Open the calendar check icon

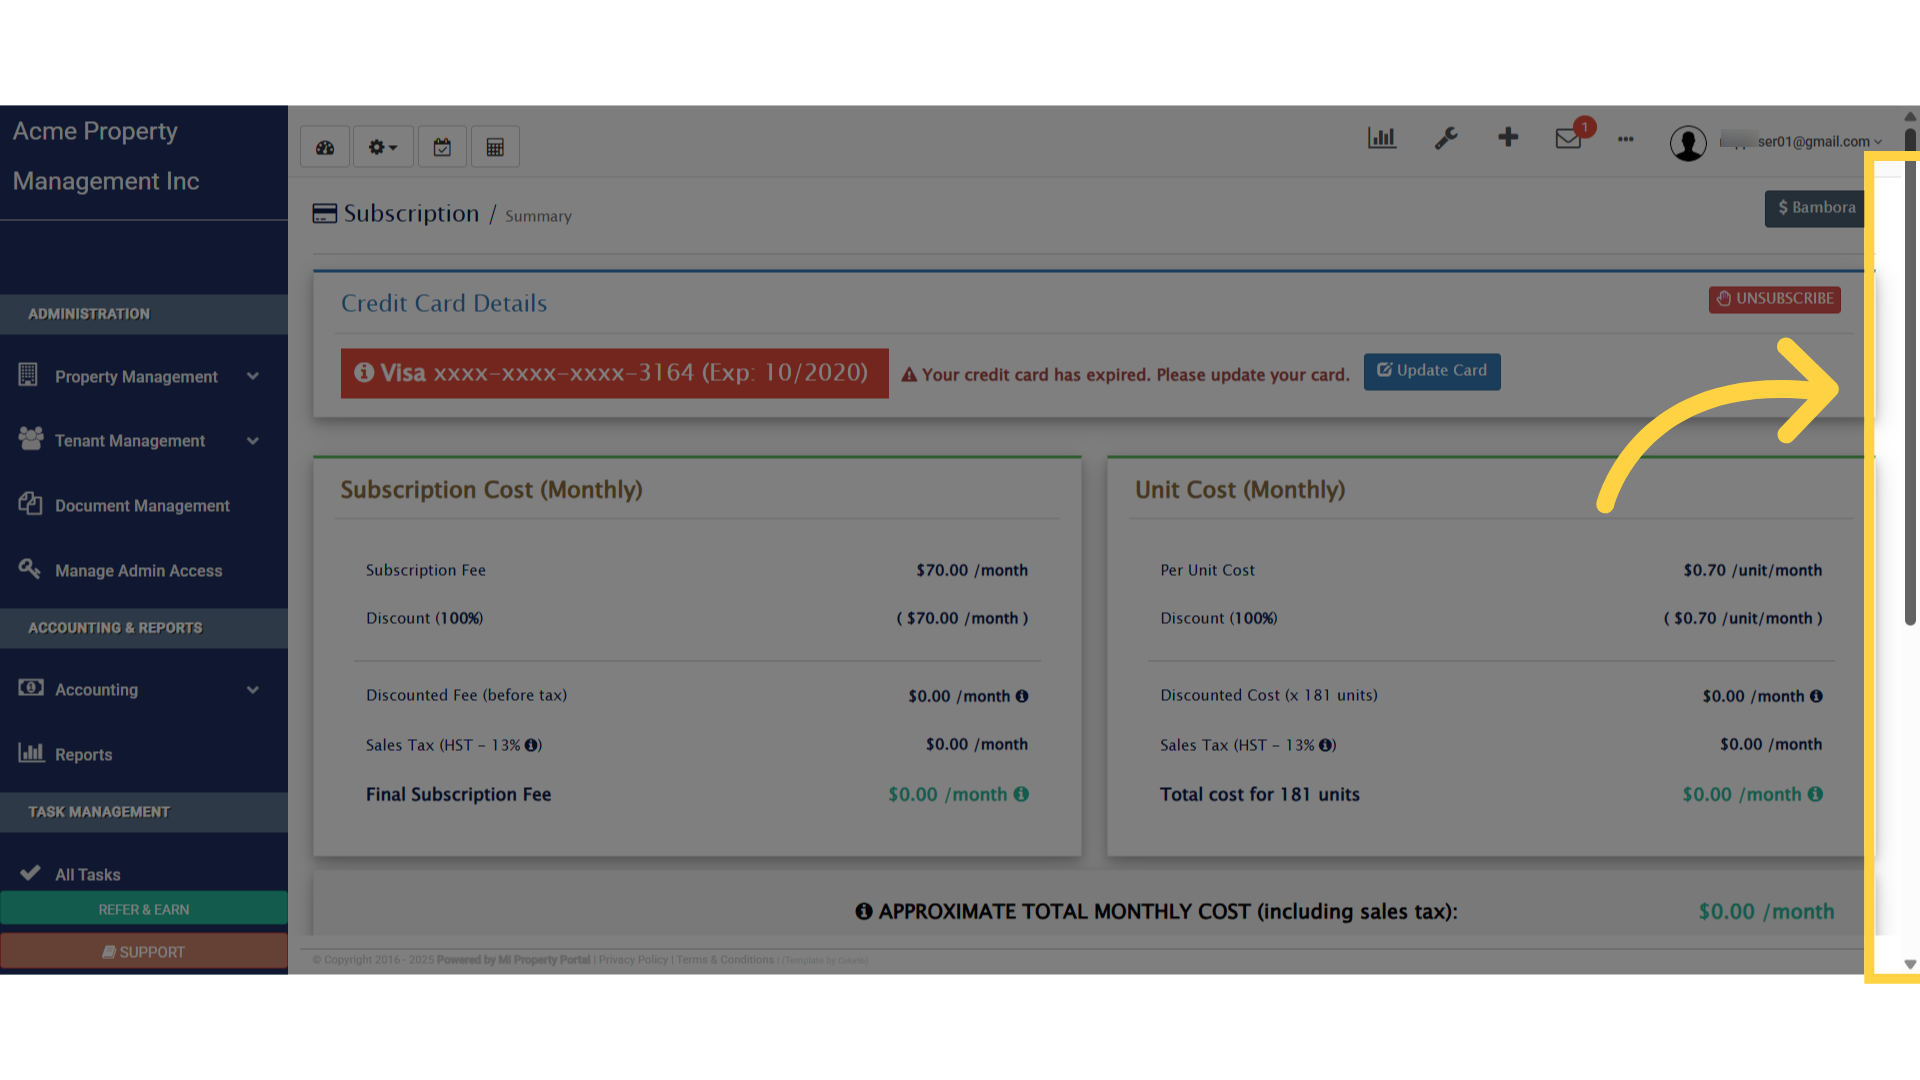(442, 148)
